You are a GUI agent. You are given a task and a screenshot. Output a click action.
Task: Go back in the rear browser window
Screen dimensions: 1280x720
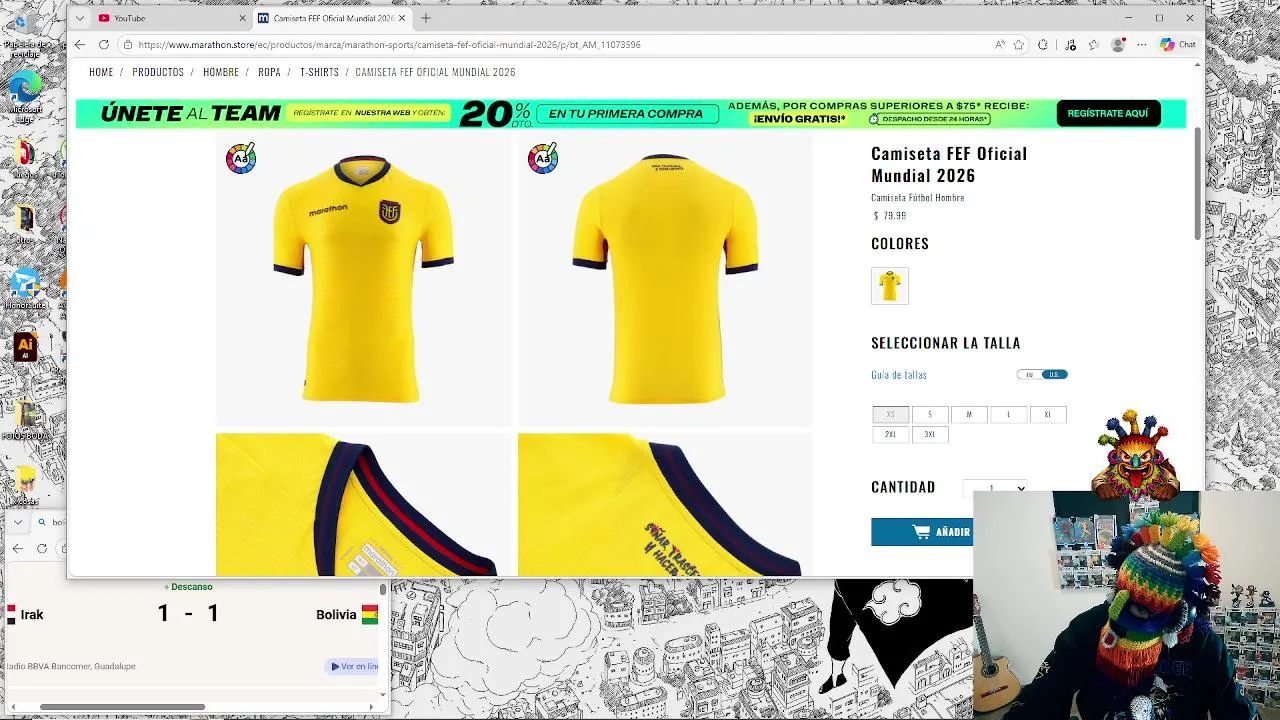point(18,548)
